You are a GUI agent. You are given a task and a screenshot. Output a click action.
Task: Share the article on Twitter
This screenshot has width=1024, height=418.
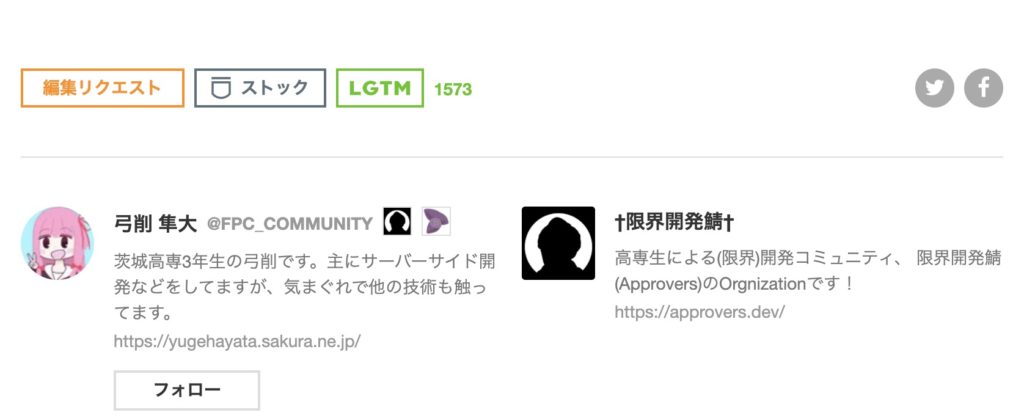coord(935,88)
